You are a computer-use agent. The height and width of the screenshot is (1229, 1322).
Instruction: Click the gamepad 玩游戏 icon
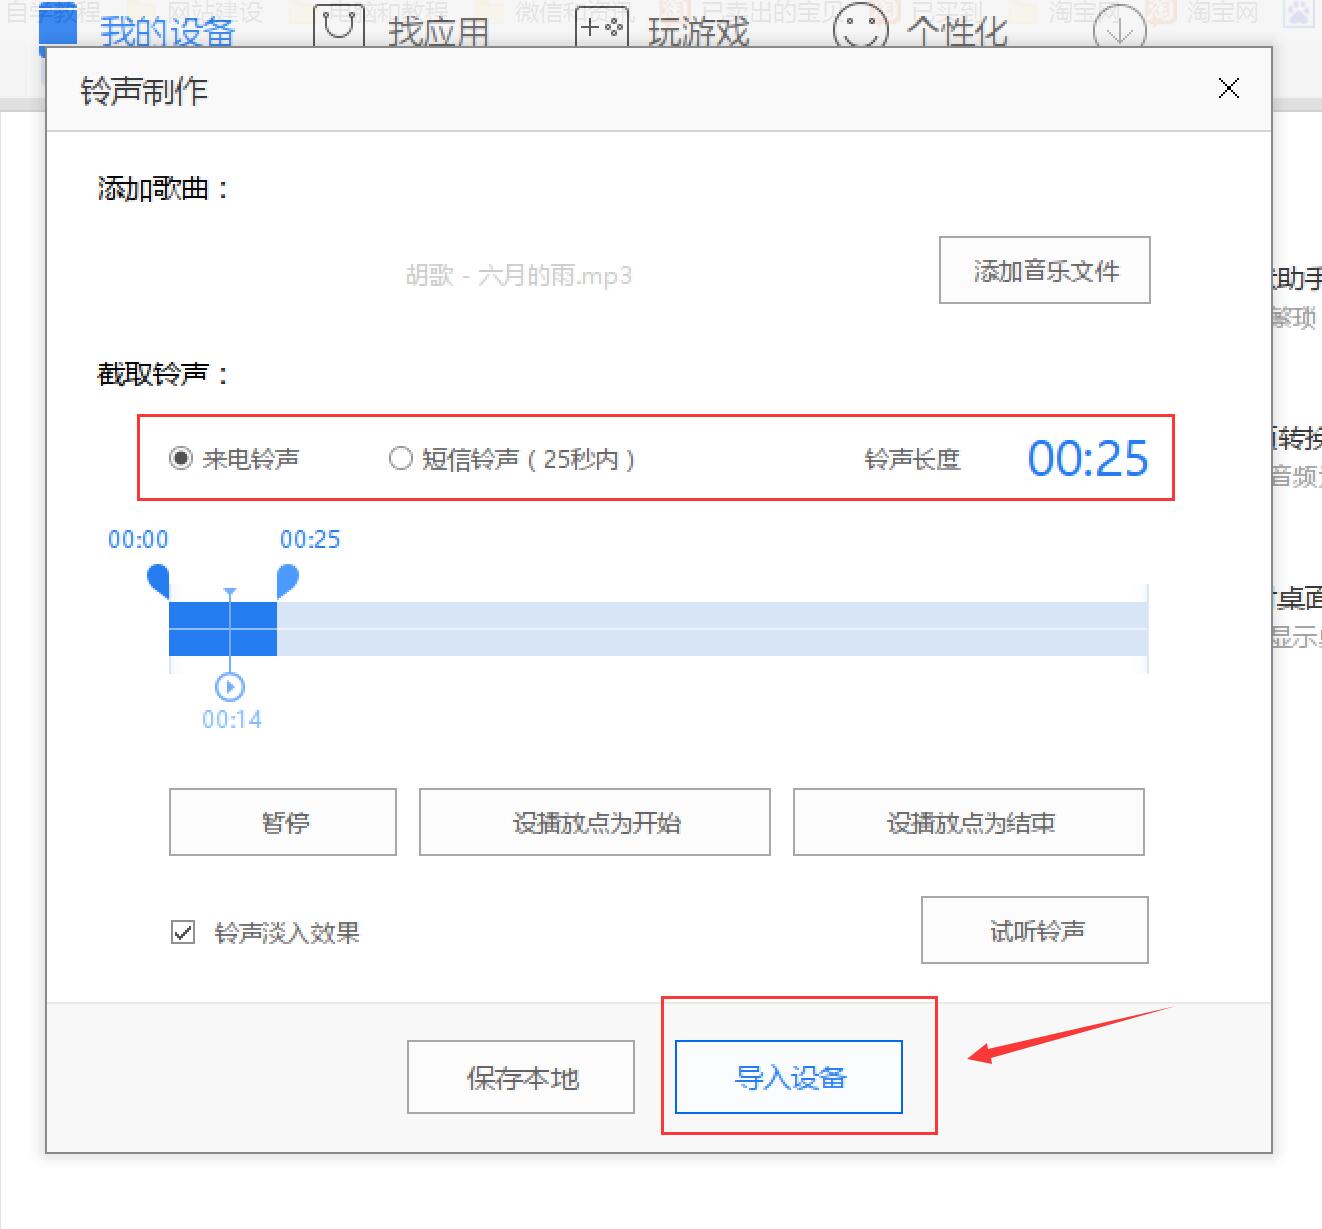pyautogui.click(x=601, y=24)
